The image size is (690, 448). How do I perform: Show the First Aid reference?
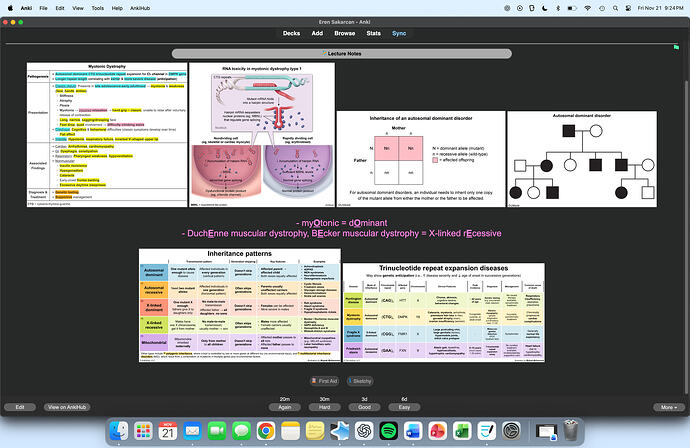coord(325,381)
